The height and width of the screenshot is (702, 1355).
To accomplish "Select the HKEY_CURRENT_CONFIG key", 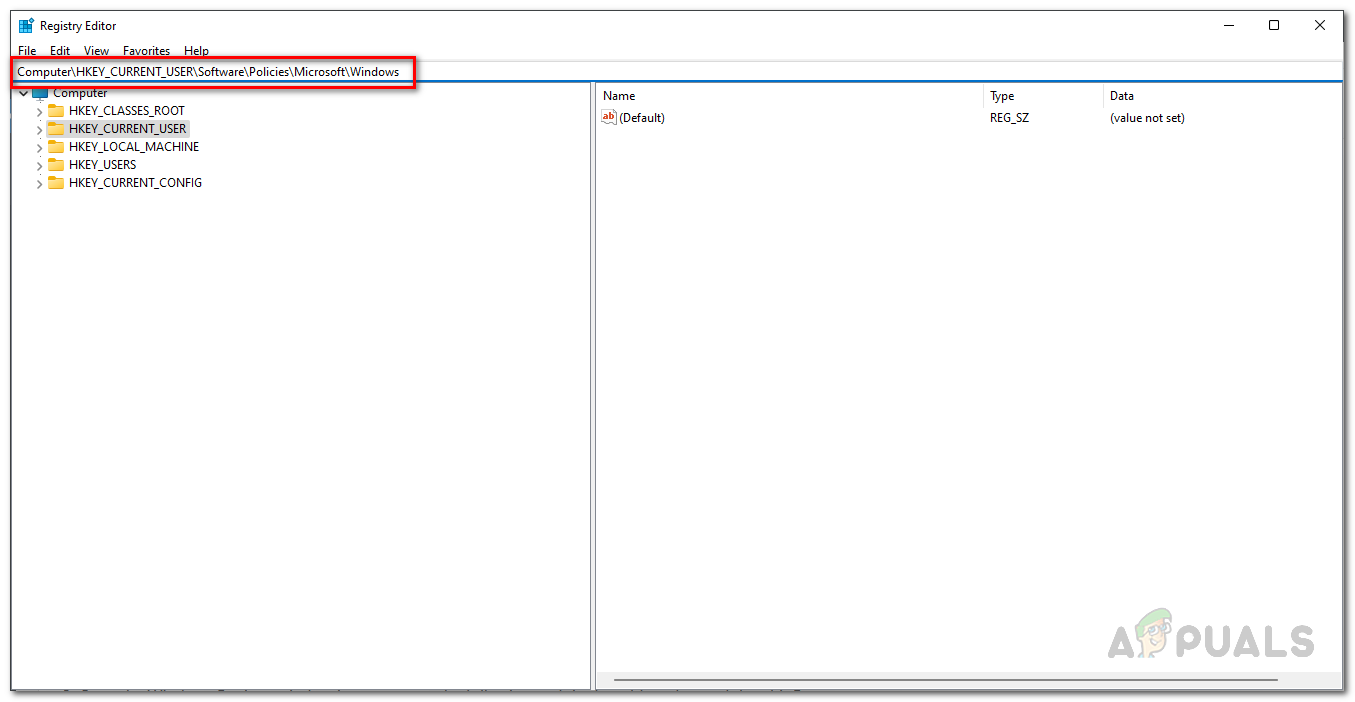I will click(x=135, y=183).
